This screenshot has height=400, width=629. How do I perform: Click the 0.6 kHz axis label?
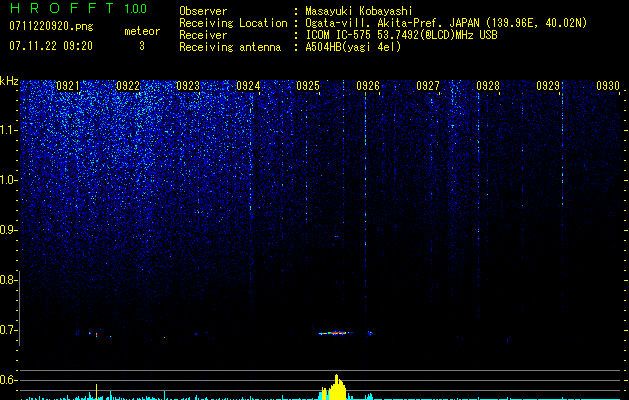click(8, 380)
